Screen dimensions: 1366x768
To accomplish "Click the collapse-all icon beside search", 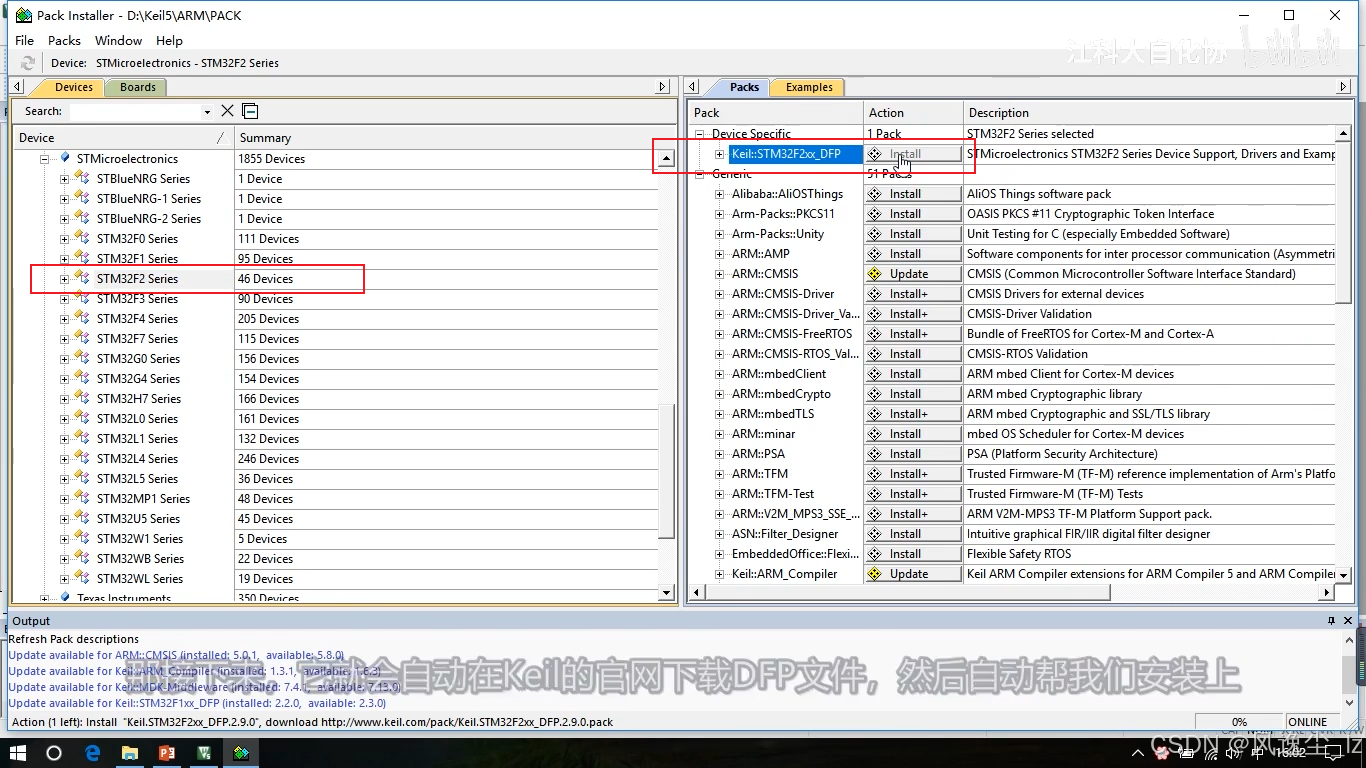I will click(250, 111).
